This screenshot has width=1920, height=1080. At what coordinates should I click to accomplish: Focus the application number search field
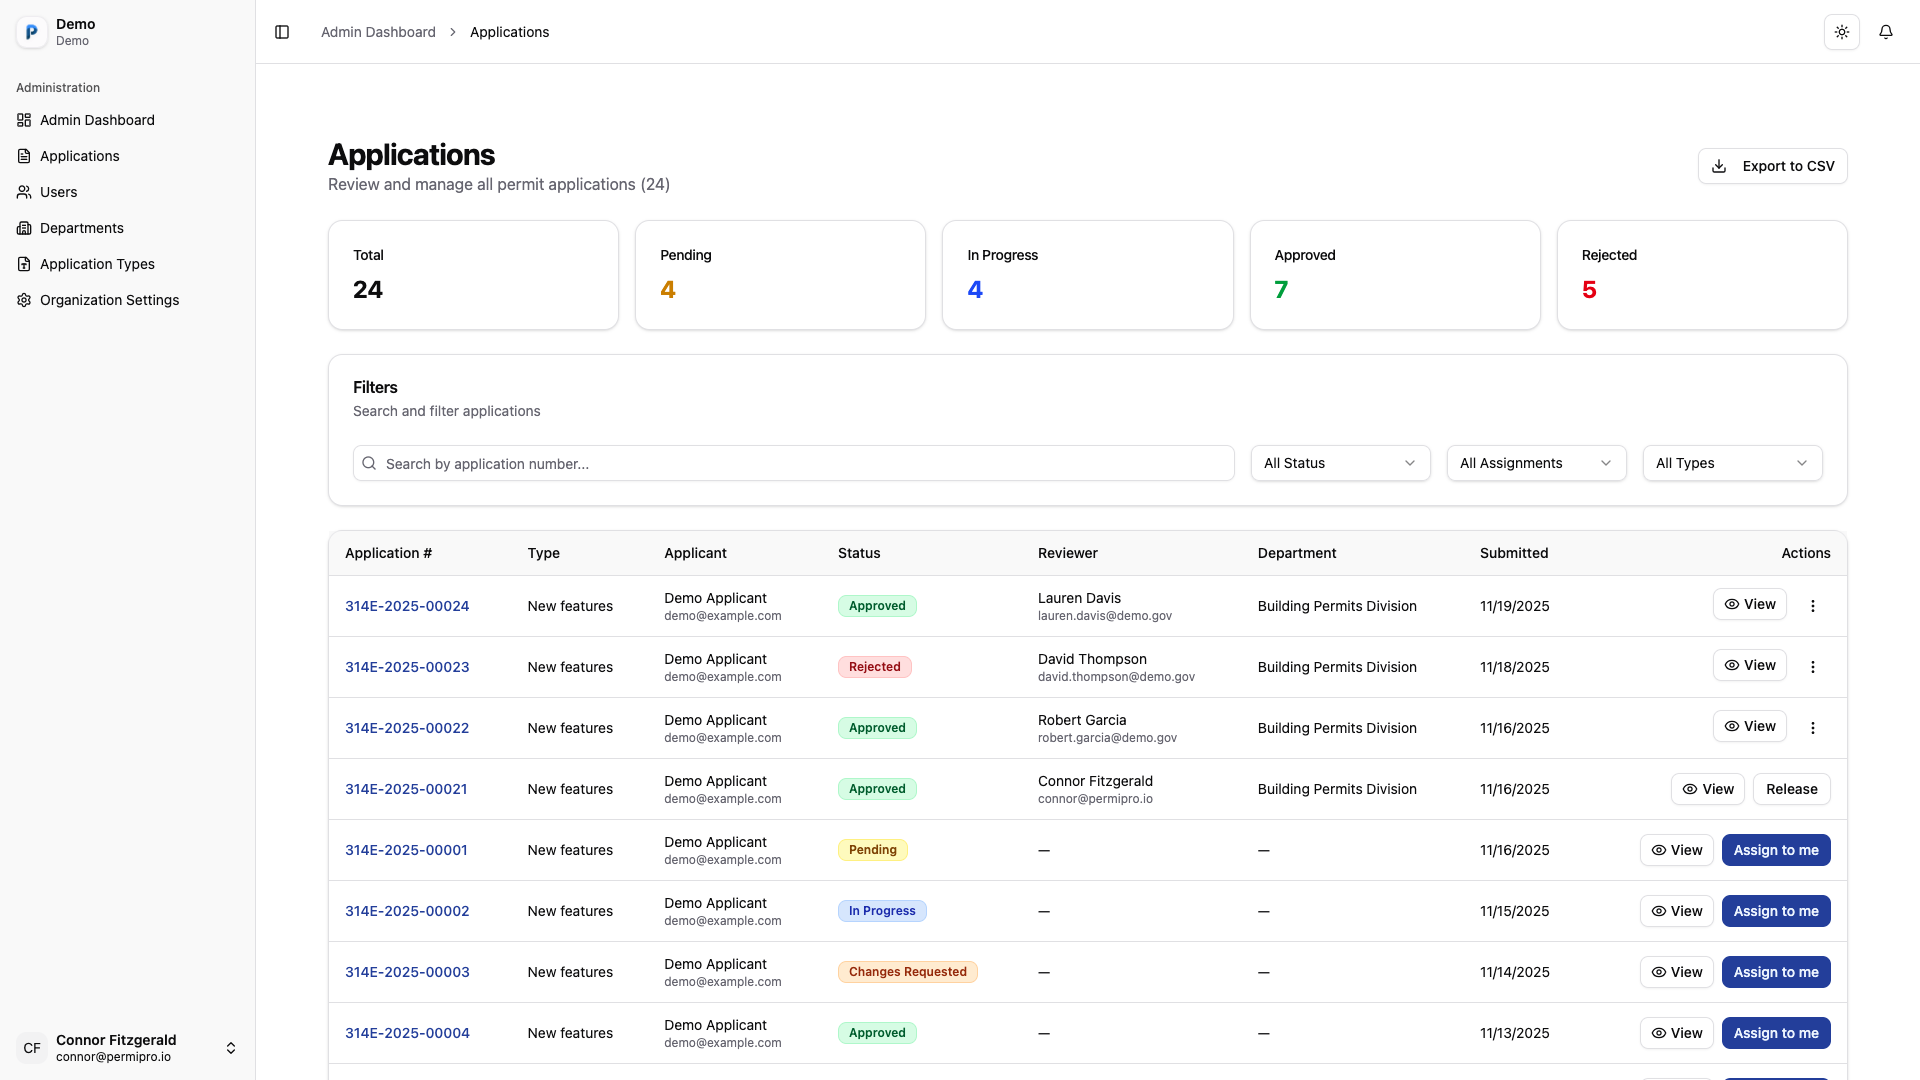tap(793, 463)
